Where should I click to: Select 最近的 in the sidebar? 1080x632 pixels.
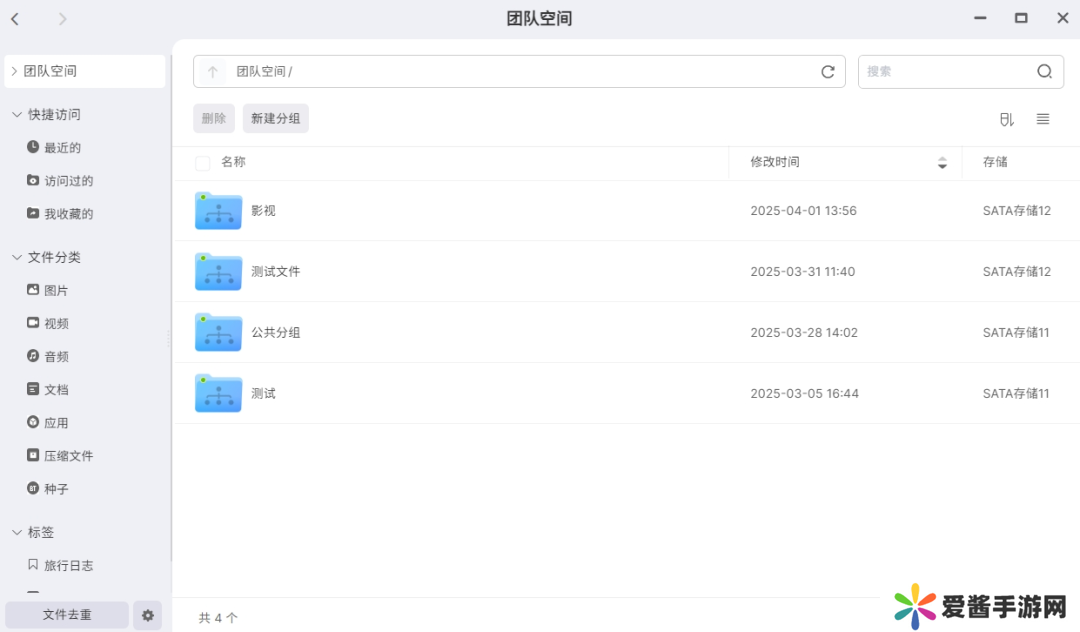pos(62,148)
